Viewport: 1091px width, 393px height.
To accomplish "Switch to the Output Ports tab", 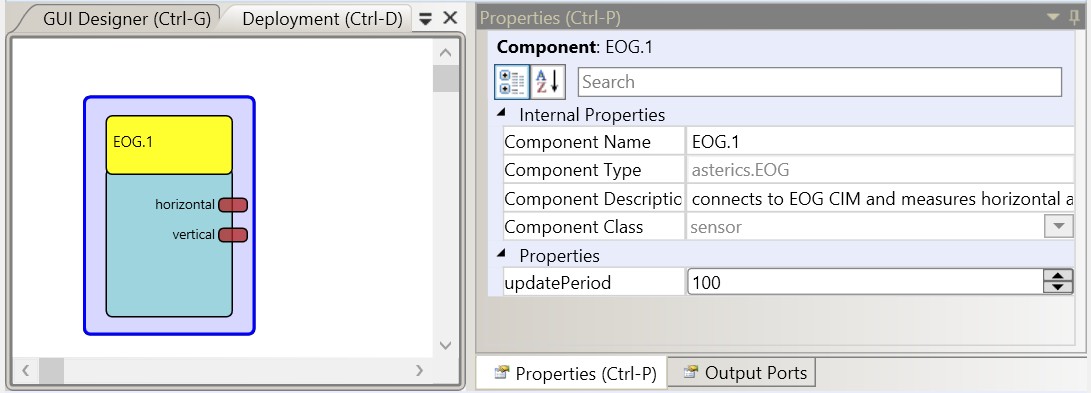I will click(x=742, y=373).
